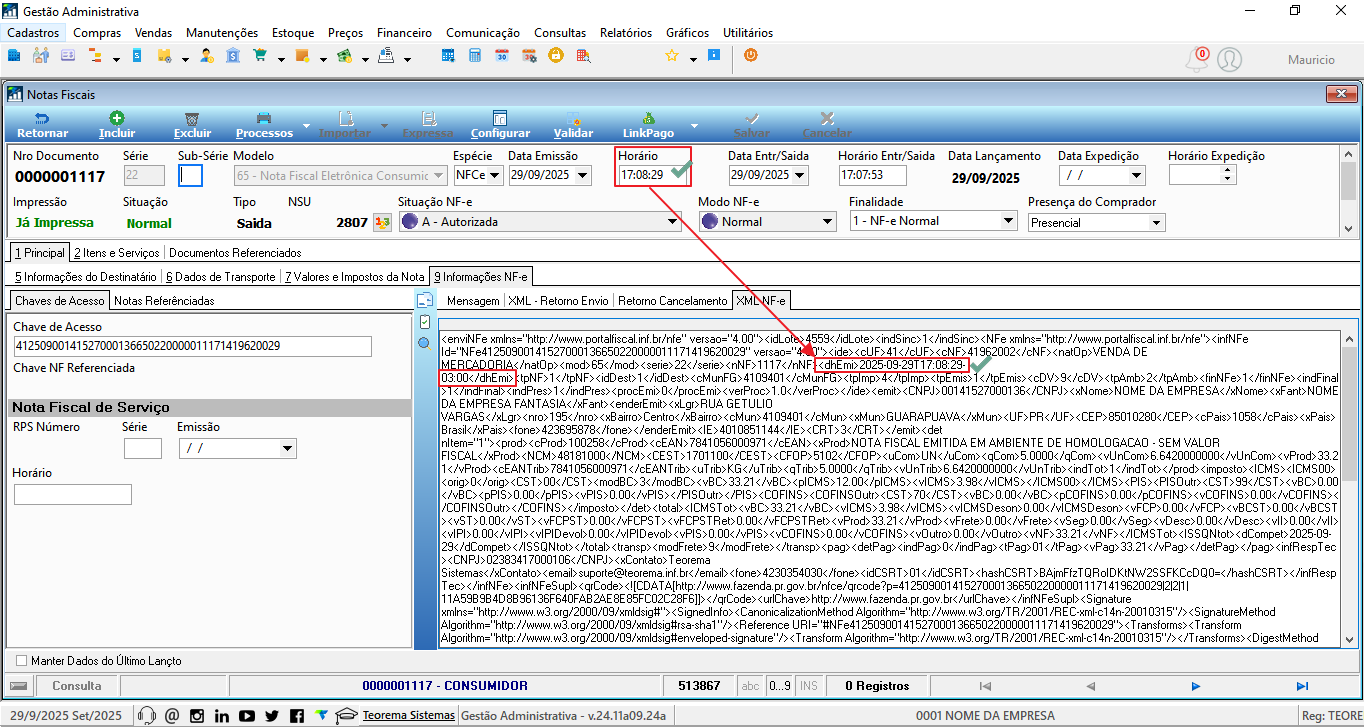The image size is (1364, 727).
Task: Open the LinkedIn icon in status bar
Action: (x=221, y=715)
